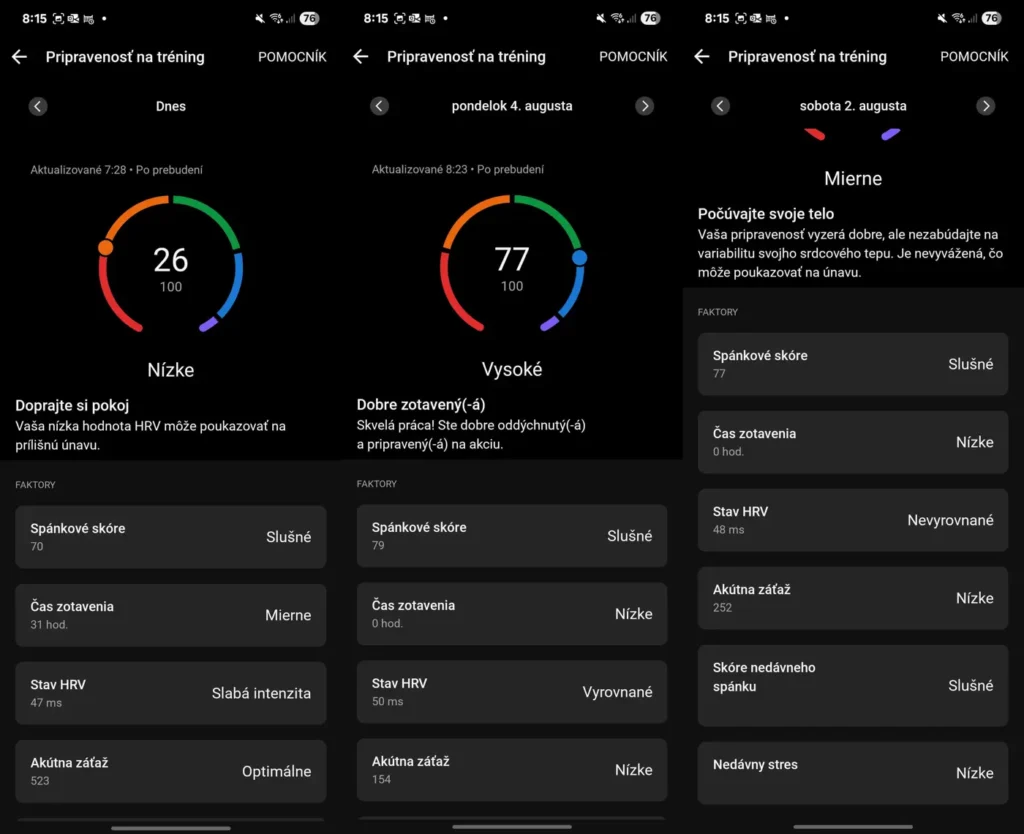1024x834 pixels.
Task: Select the Dnes date label
Action: (170, 106)
